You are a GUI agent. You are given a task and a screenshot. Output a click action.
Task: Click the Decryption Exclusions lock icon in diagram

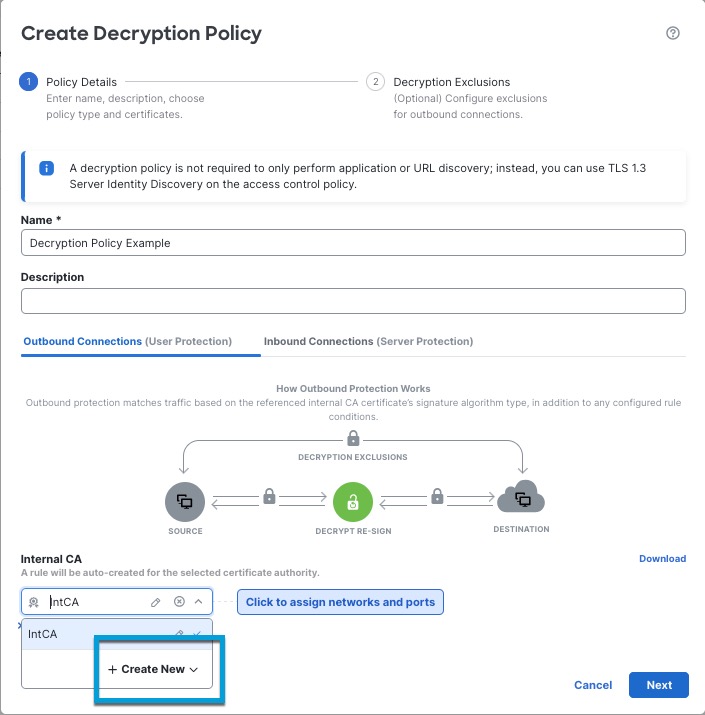pyautogui.click(x=352, y=439)
